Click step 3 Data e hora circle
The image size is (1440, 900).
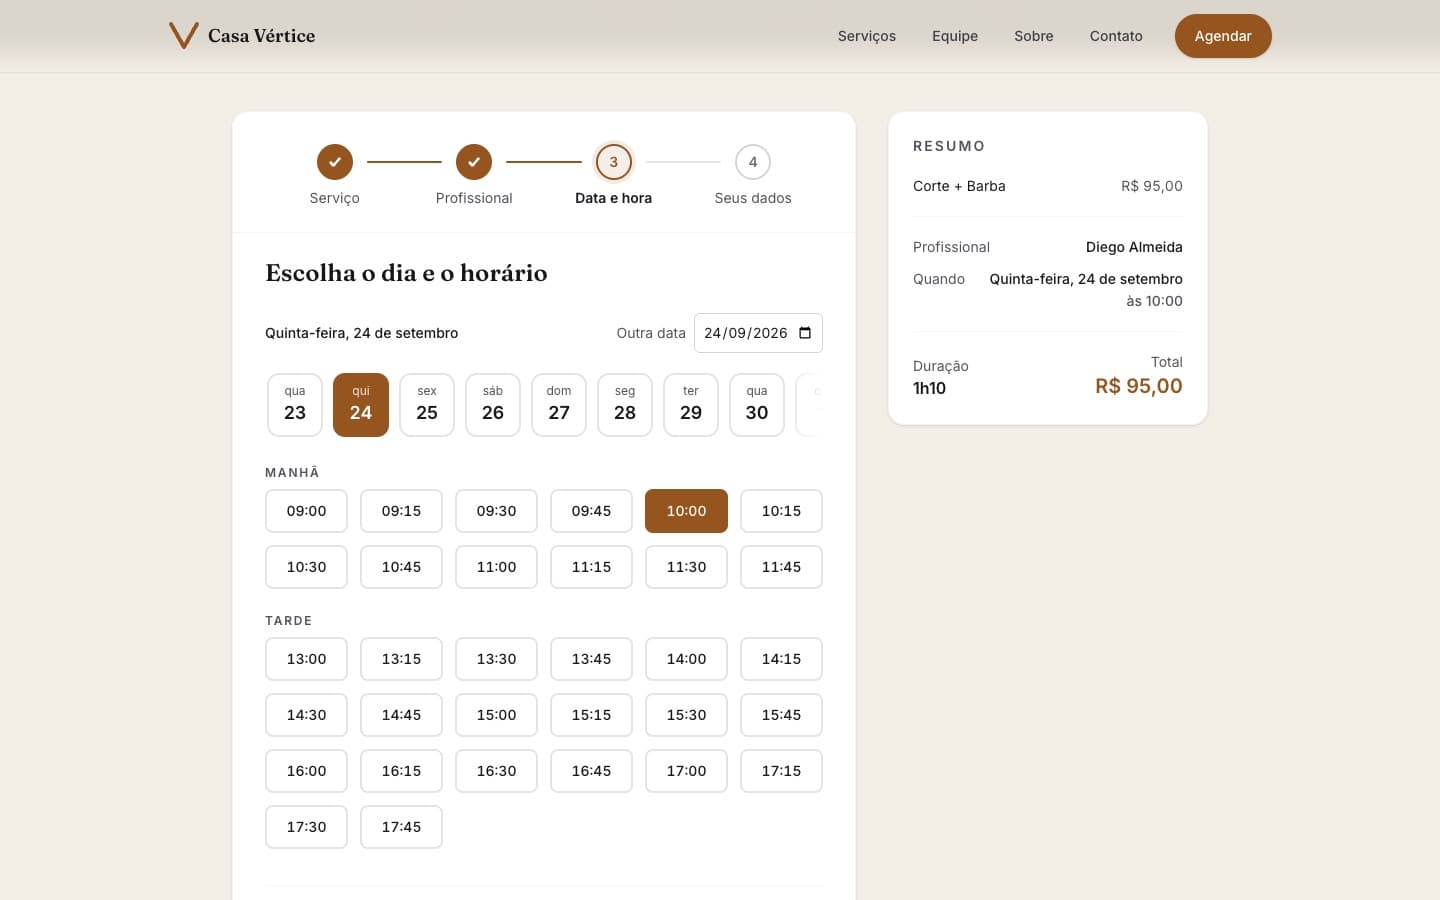pyautogui.click(x=614, y=162)
